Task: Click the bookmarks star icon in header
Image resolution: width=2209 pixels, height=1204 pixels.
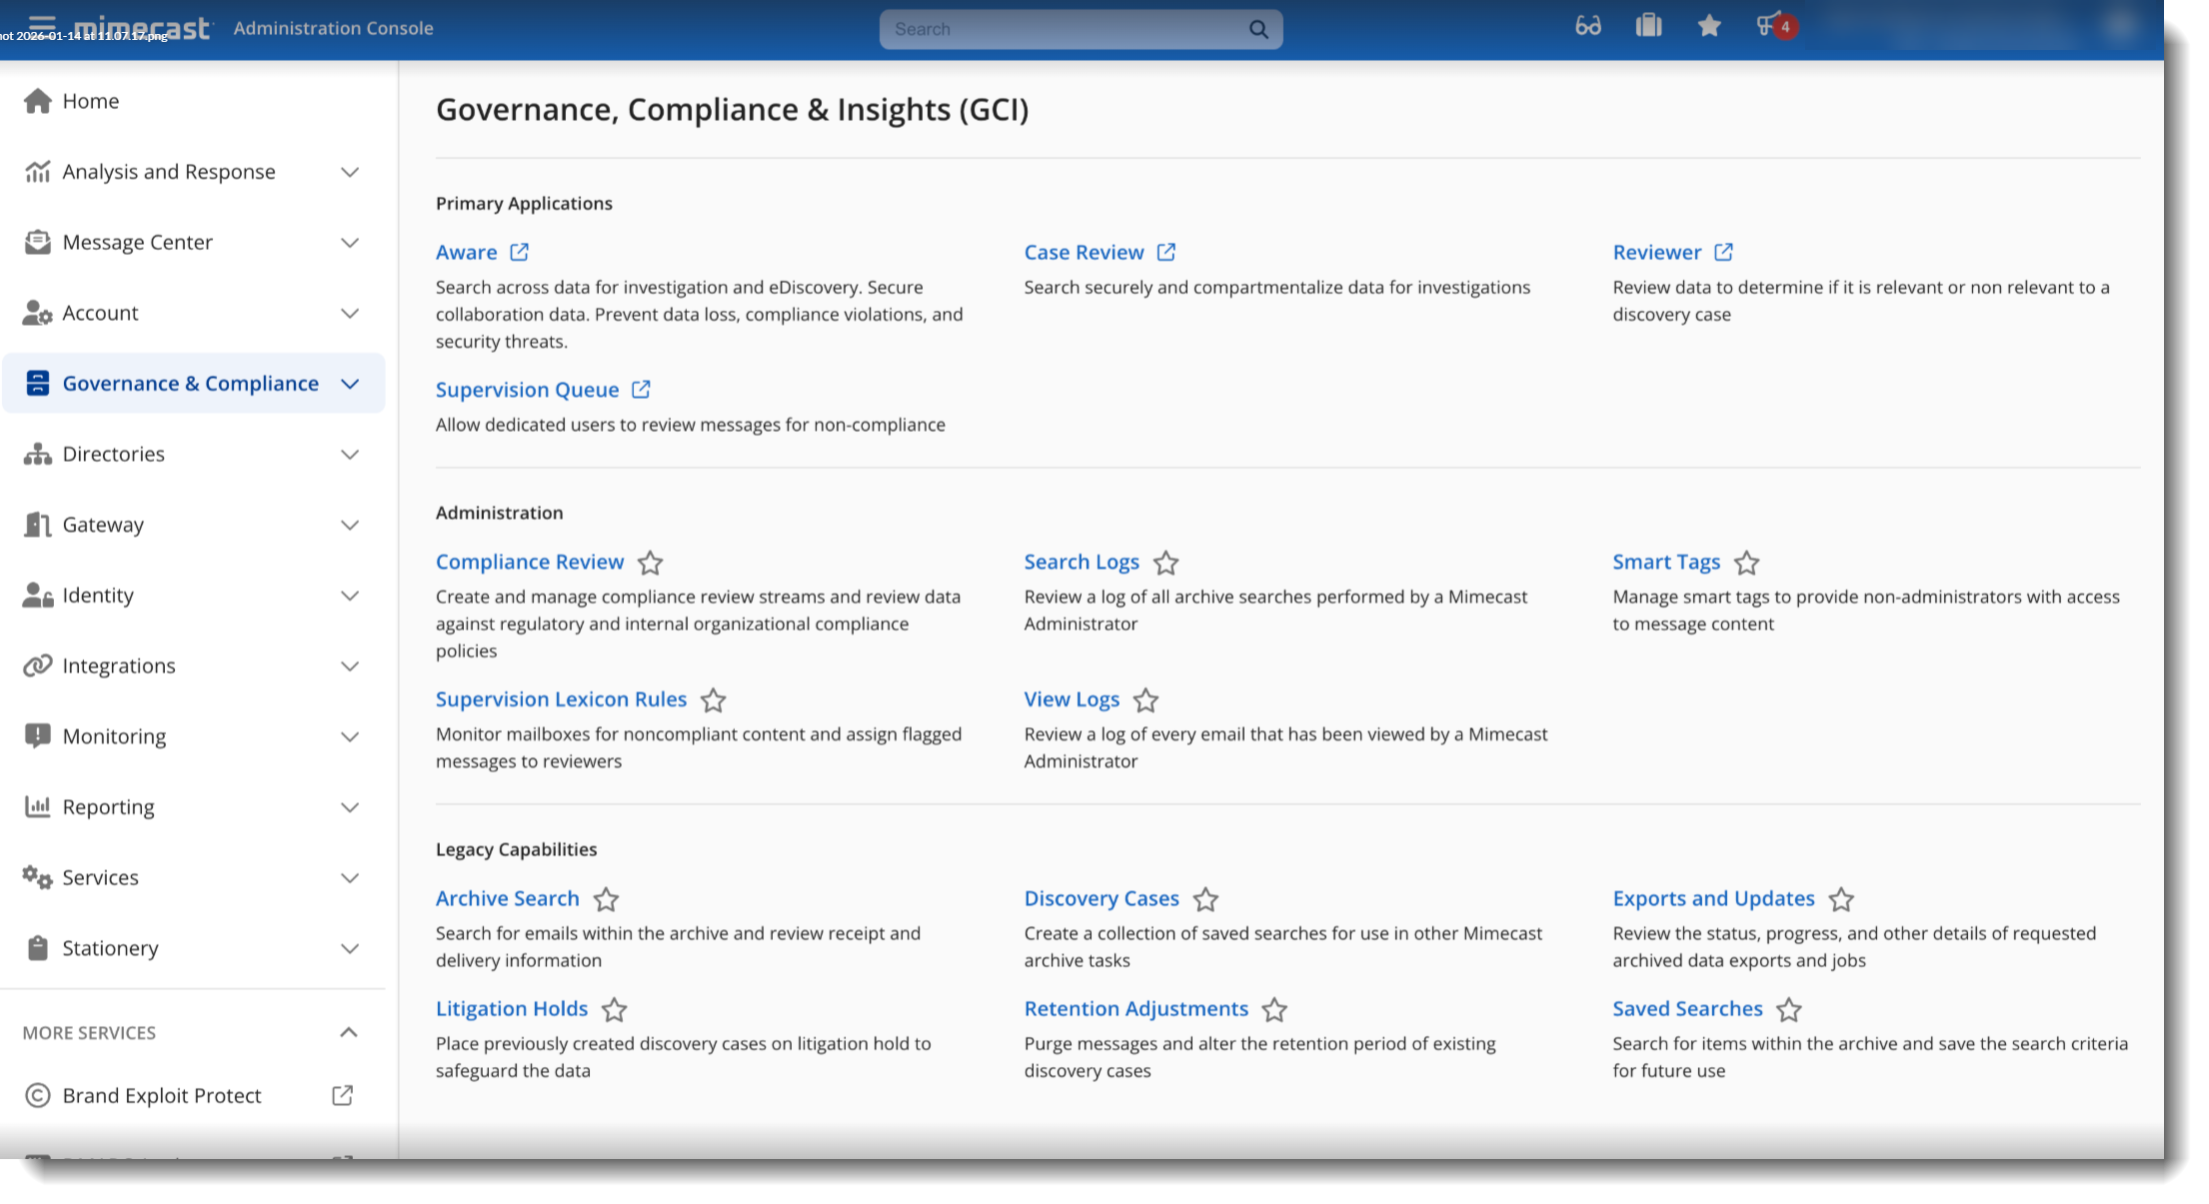Action: pos(1709,26)
